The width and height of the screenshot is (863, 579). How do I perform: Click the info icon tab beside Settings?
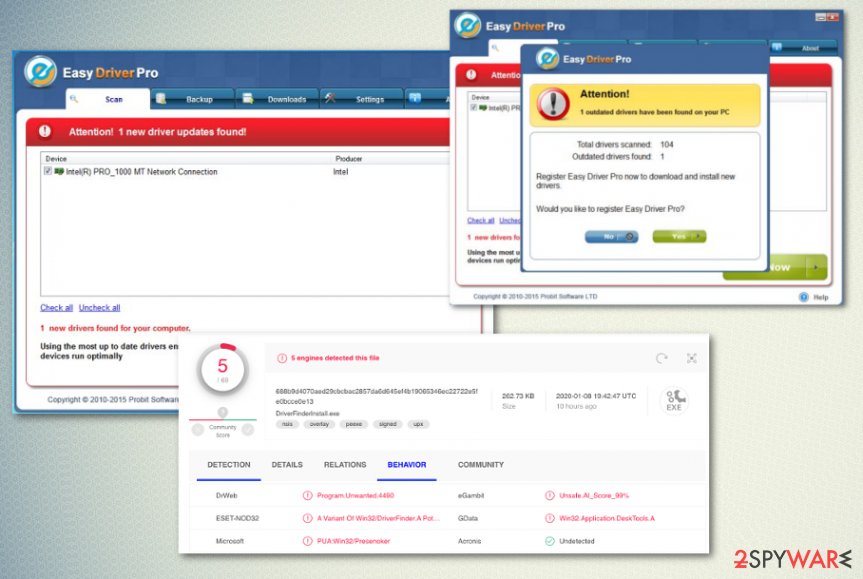pos(415,98)
